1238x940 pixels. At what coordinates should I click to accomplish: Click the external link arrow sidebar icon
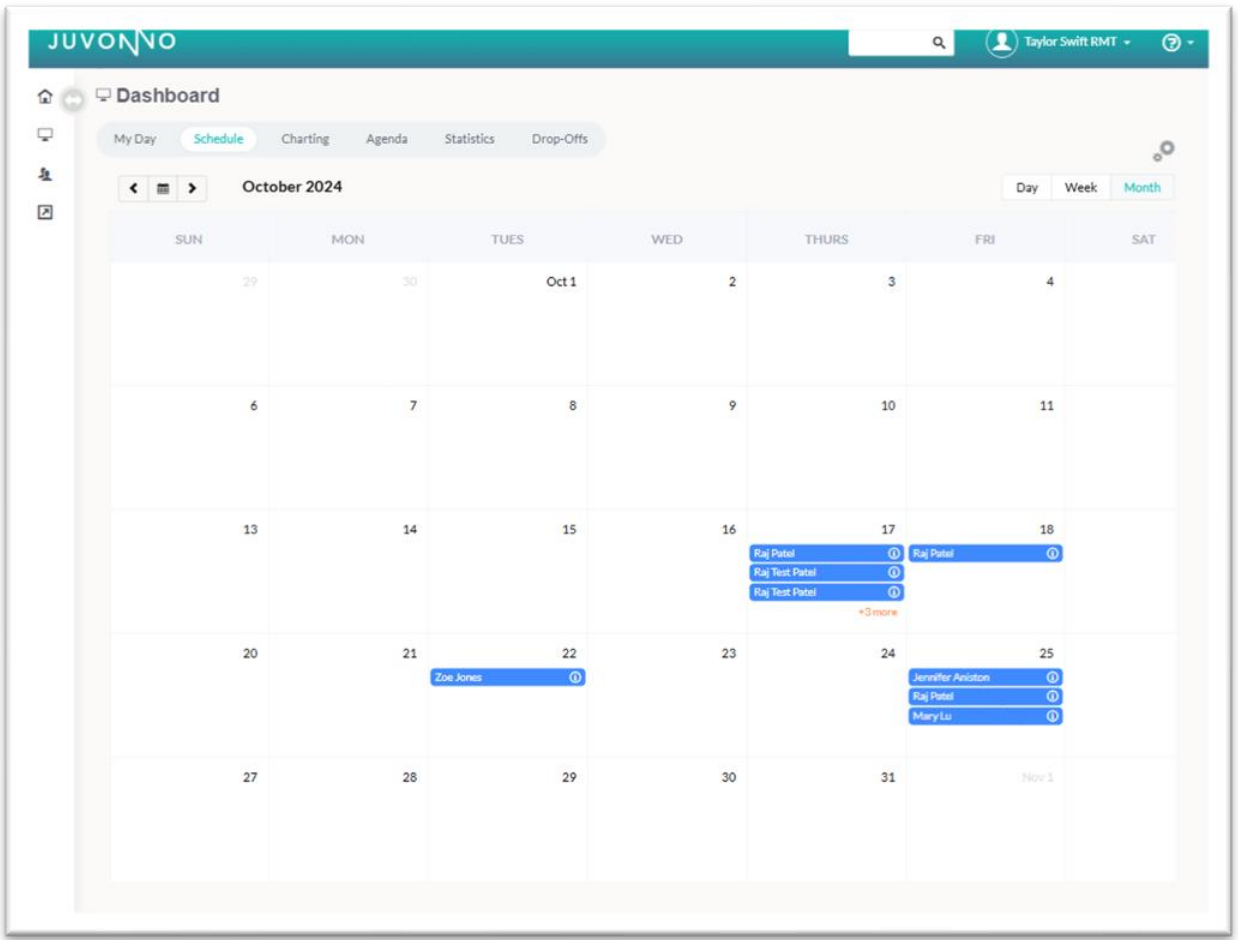pyautogui.click(x=44, y=212)
